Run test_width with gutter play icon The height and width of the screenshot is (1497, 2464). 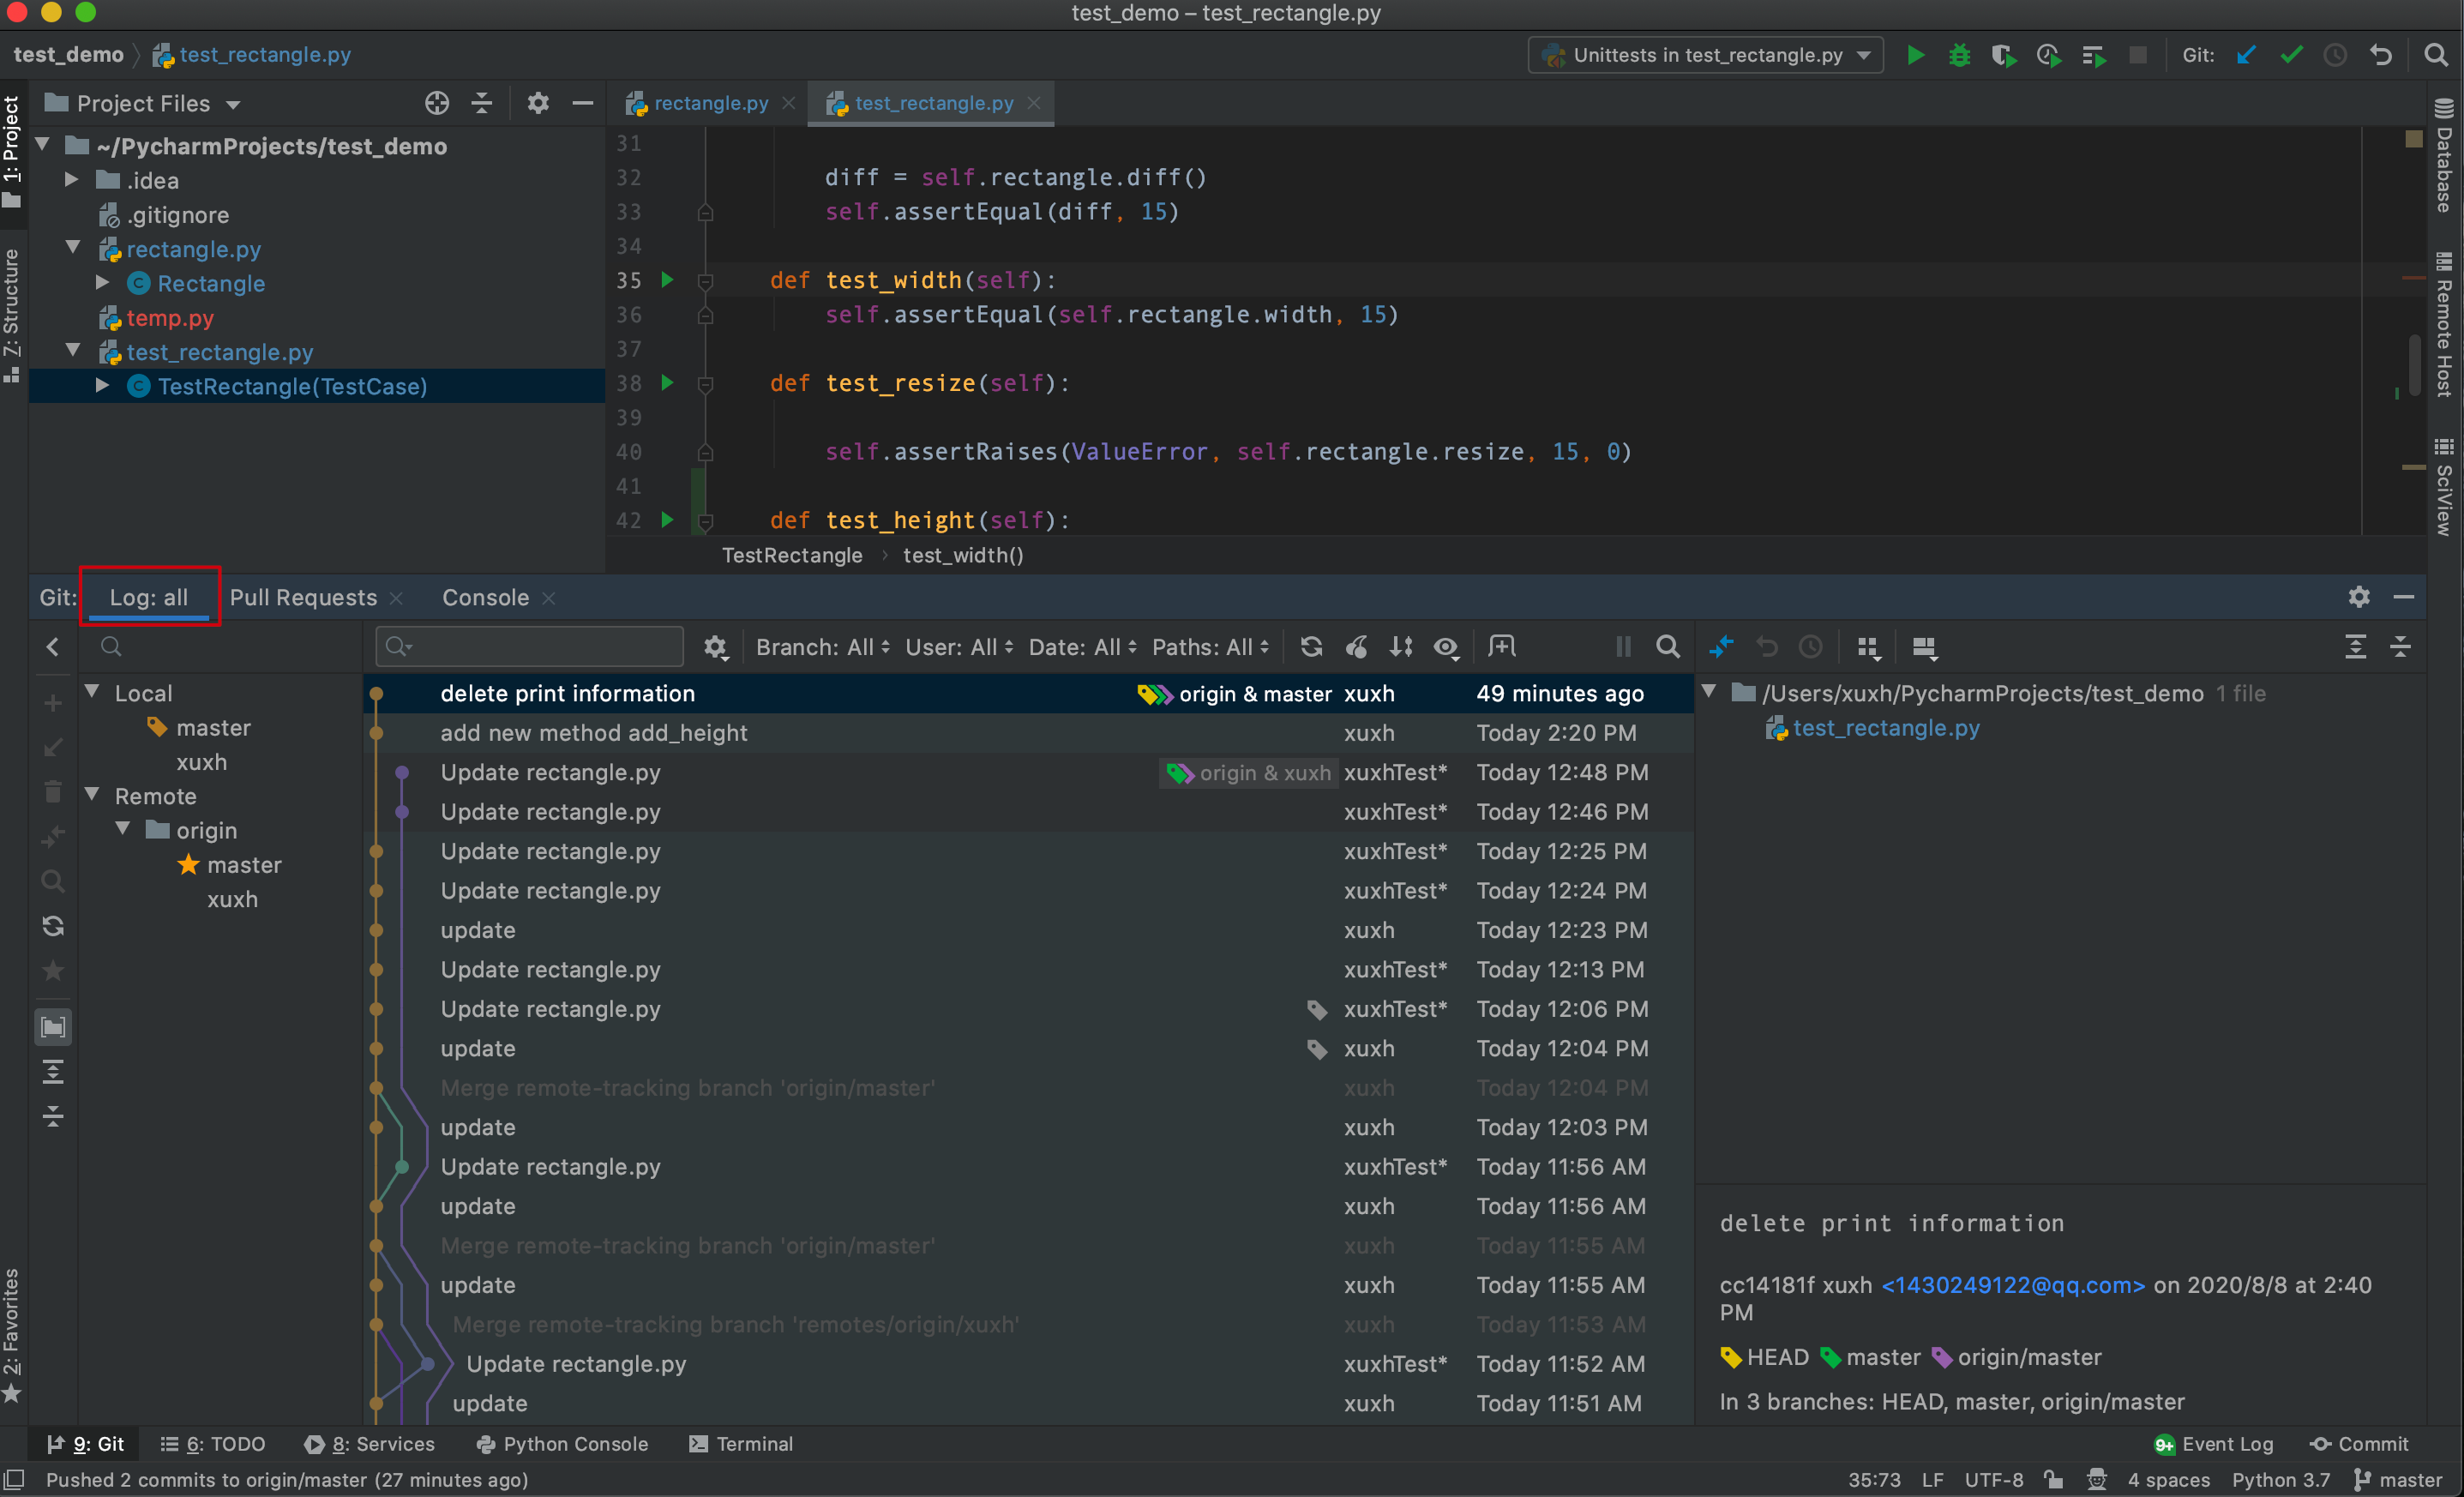pyautogui.click(x=667, y=280)
